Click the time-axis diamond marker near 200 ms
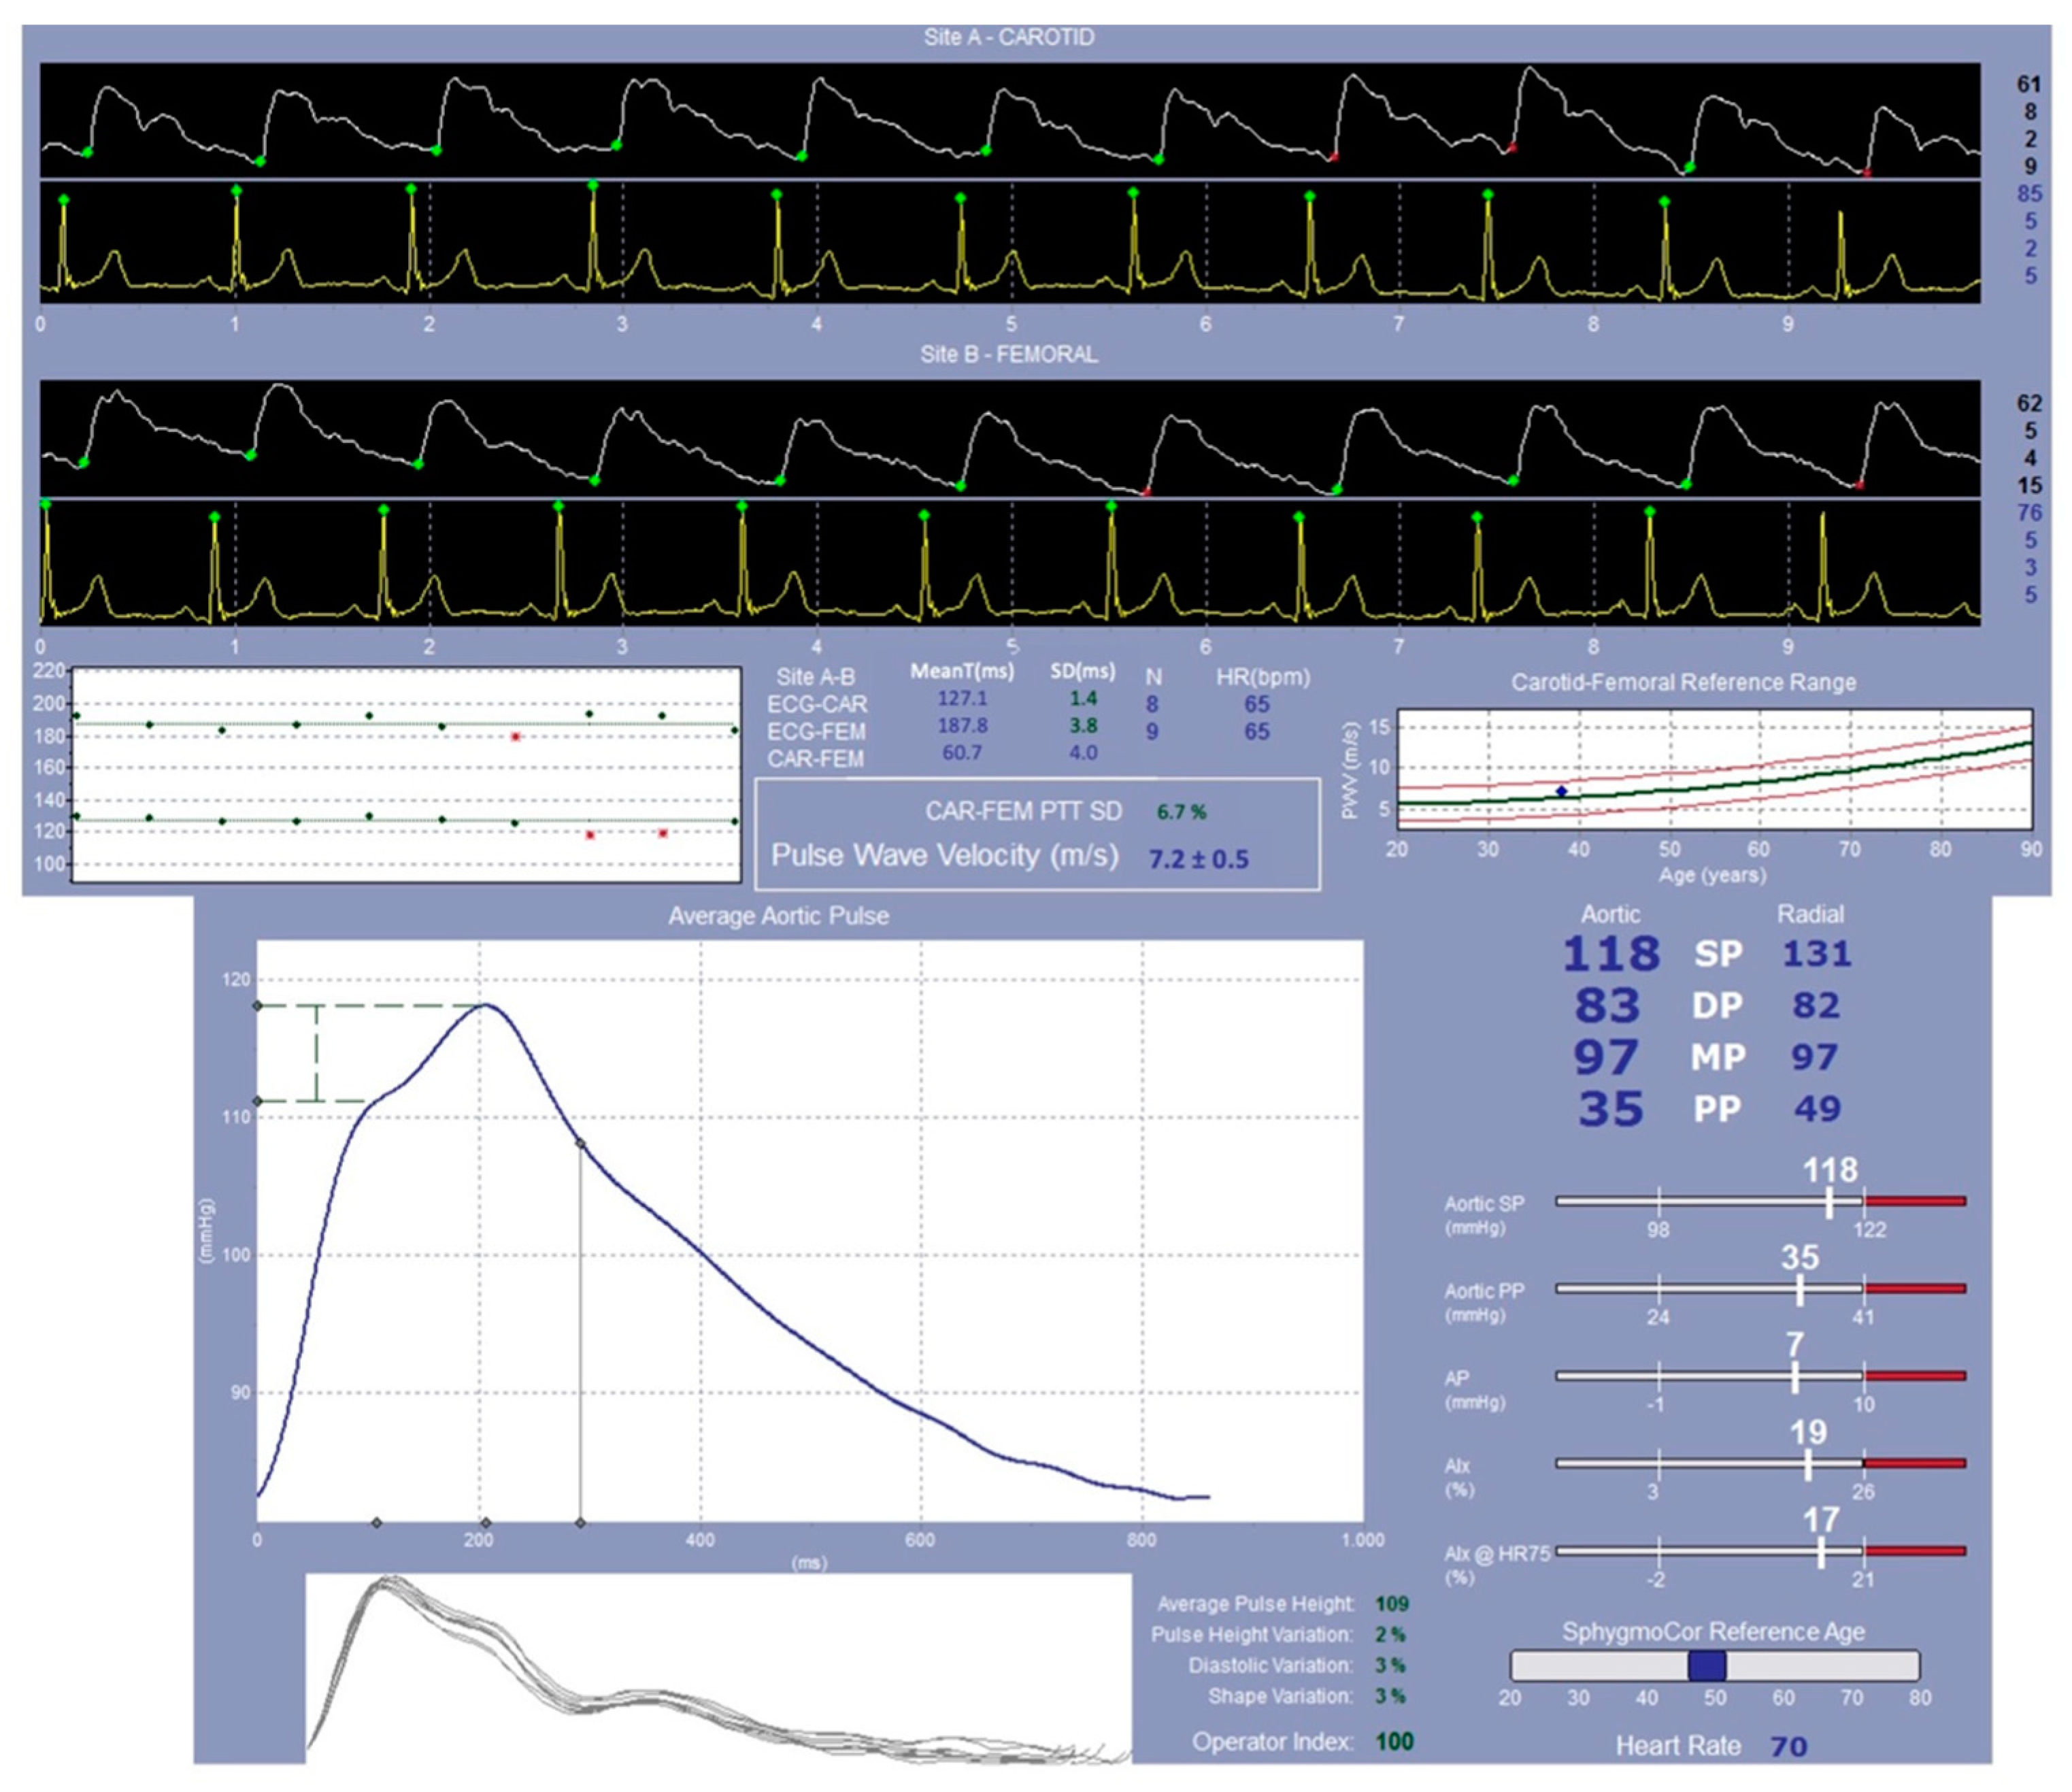Viewport: 2072px width, 1792px height. tap(486, 1523)
